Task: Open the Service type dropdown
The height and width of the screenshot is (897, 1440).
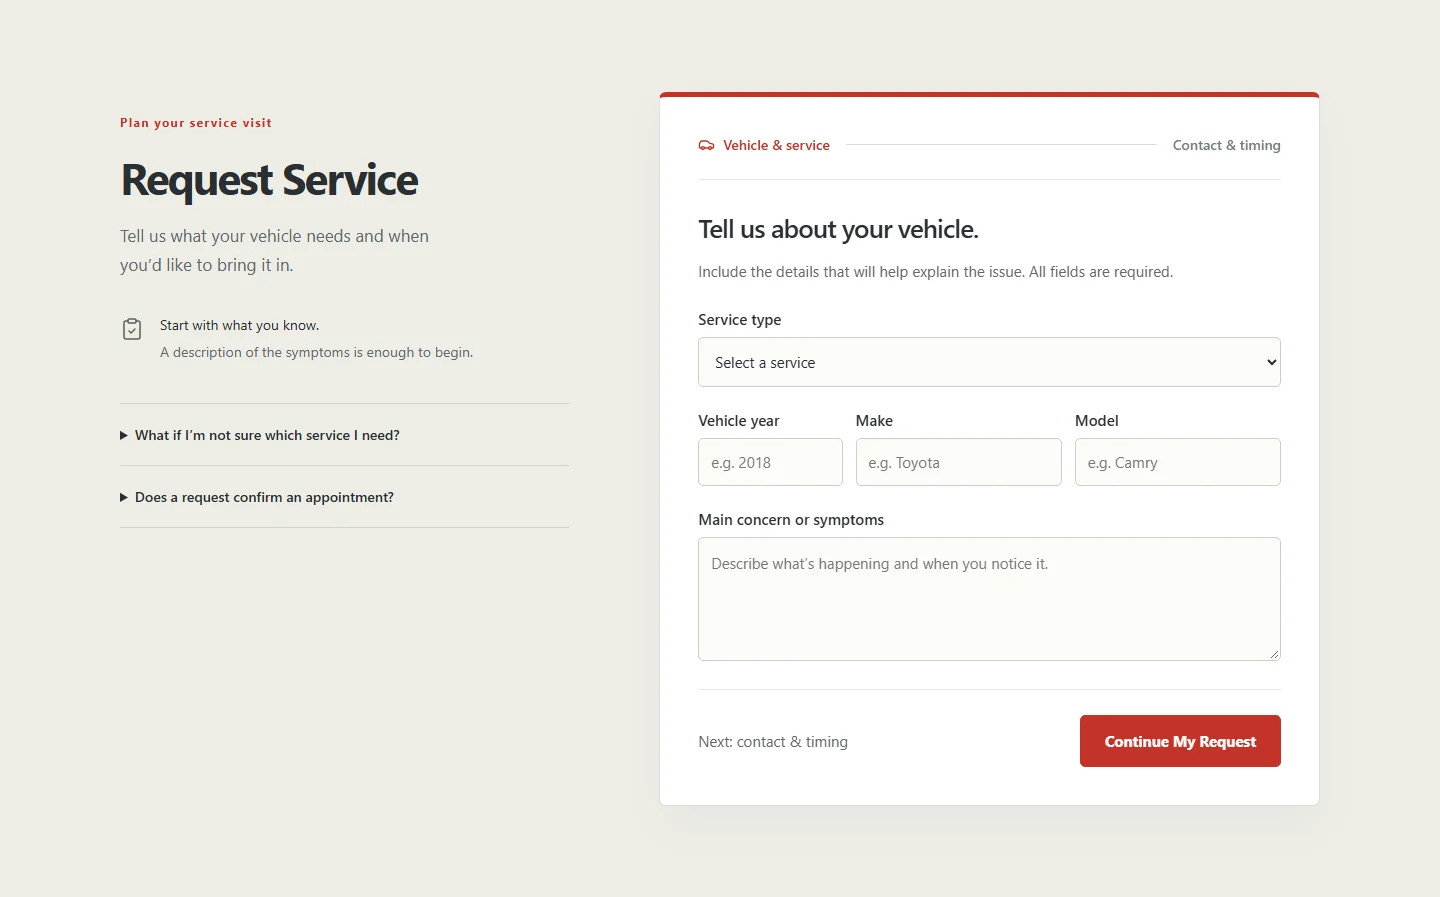Action: pos(989,362)
